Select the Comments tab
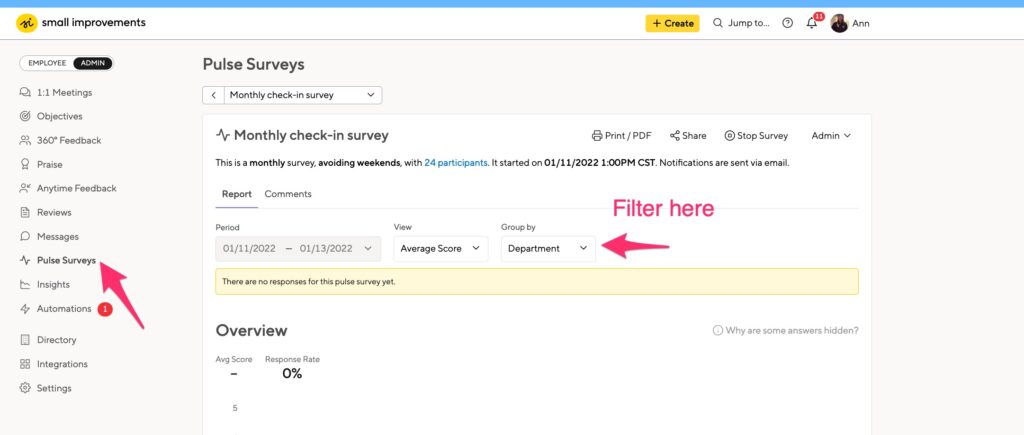 (288, 194)
